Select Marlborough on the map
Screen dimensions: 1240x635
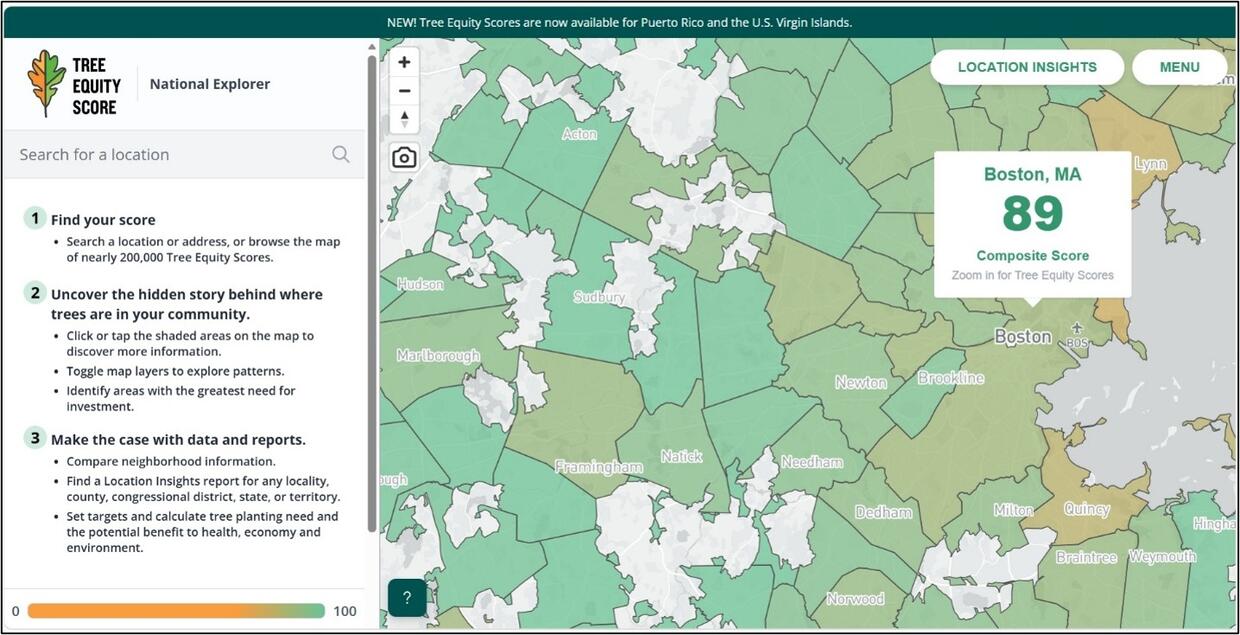tap(438, 355)
